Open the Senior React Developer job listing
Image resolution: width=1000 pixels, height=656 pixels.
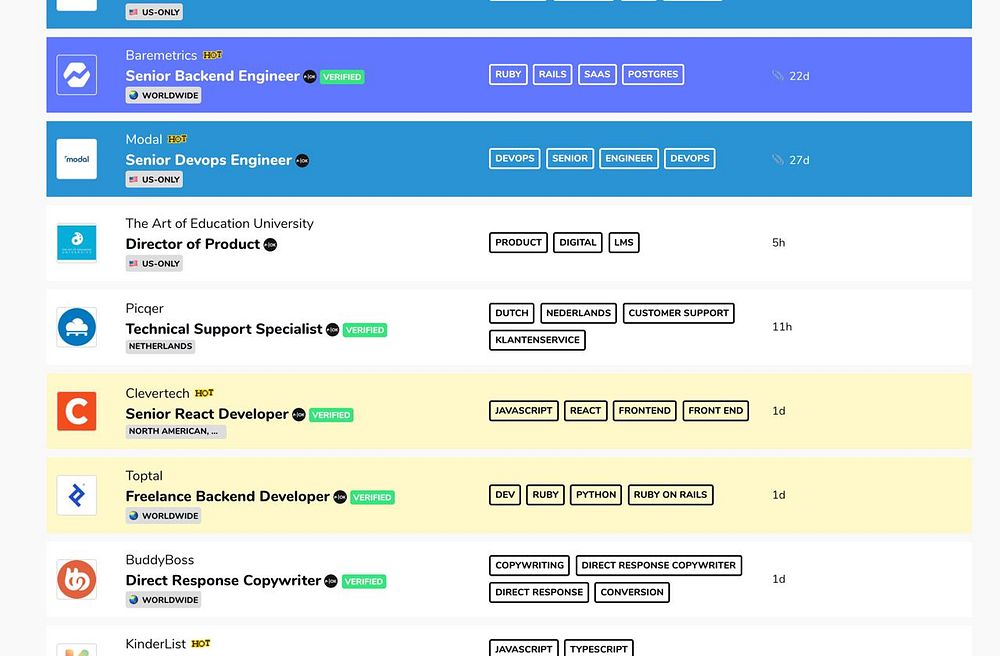click(207, 414)
